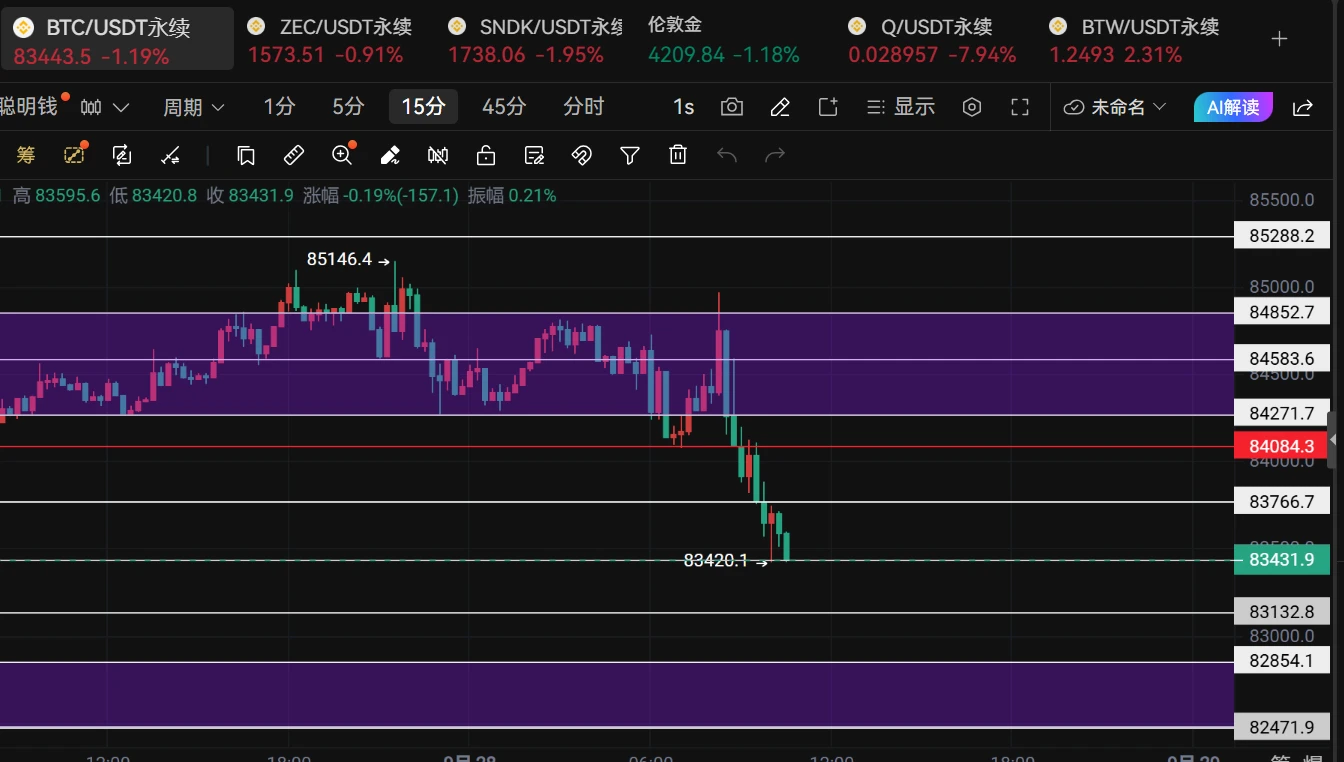Click the camera screenshot icon
Screen dimensions: 1344x762
tap(732, 107)
